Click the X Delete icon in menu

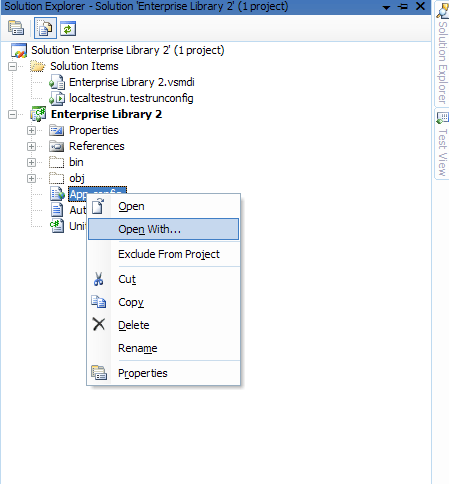(99, 324)
